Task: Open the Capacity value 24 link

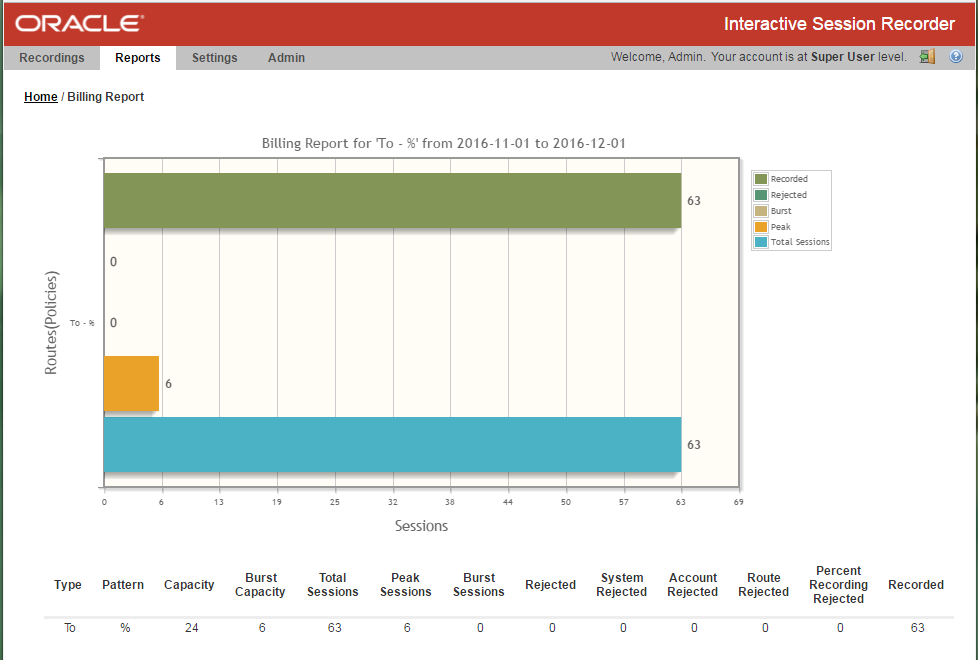Action: pyautogui.click(x=189, y=628)
